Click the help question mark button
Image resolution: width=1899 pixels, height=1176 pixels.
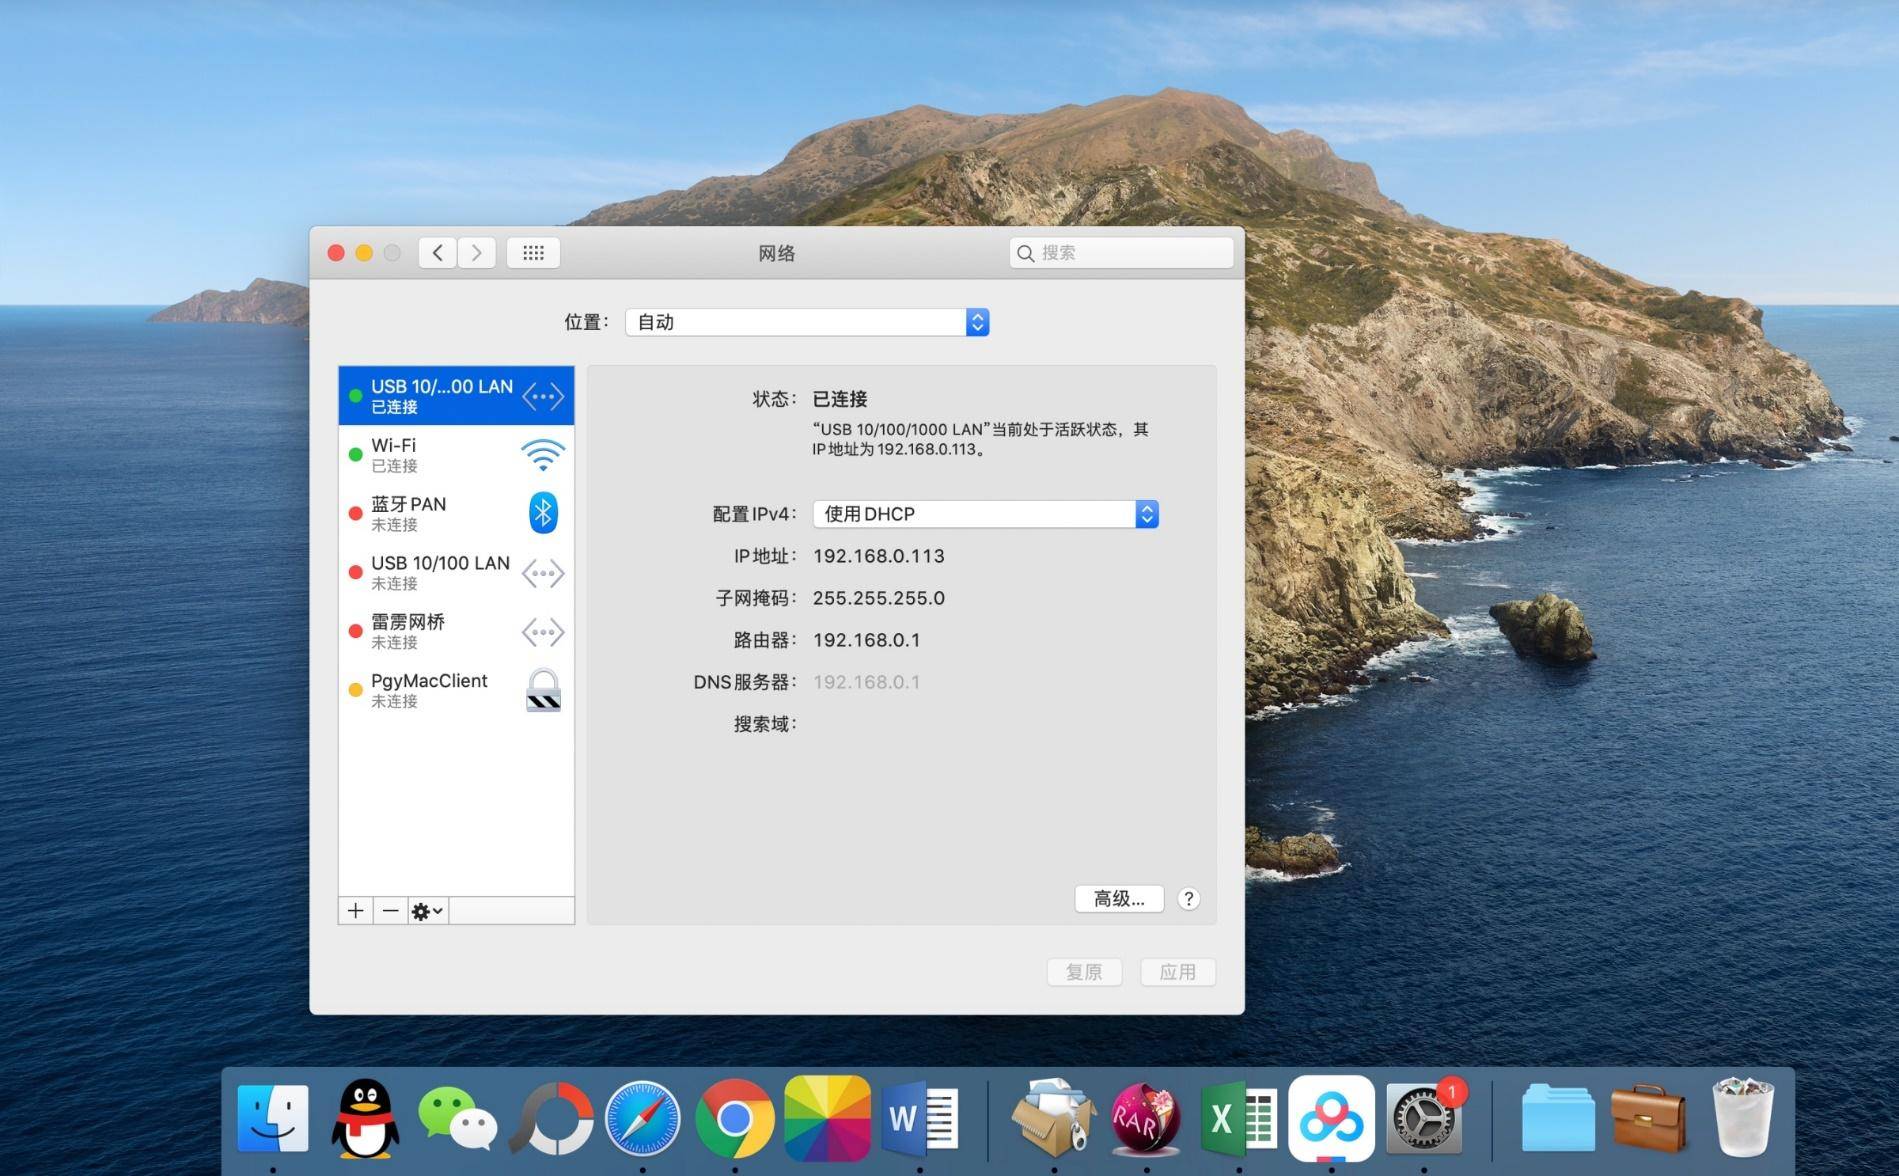click(1188, 898)
